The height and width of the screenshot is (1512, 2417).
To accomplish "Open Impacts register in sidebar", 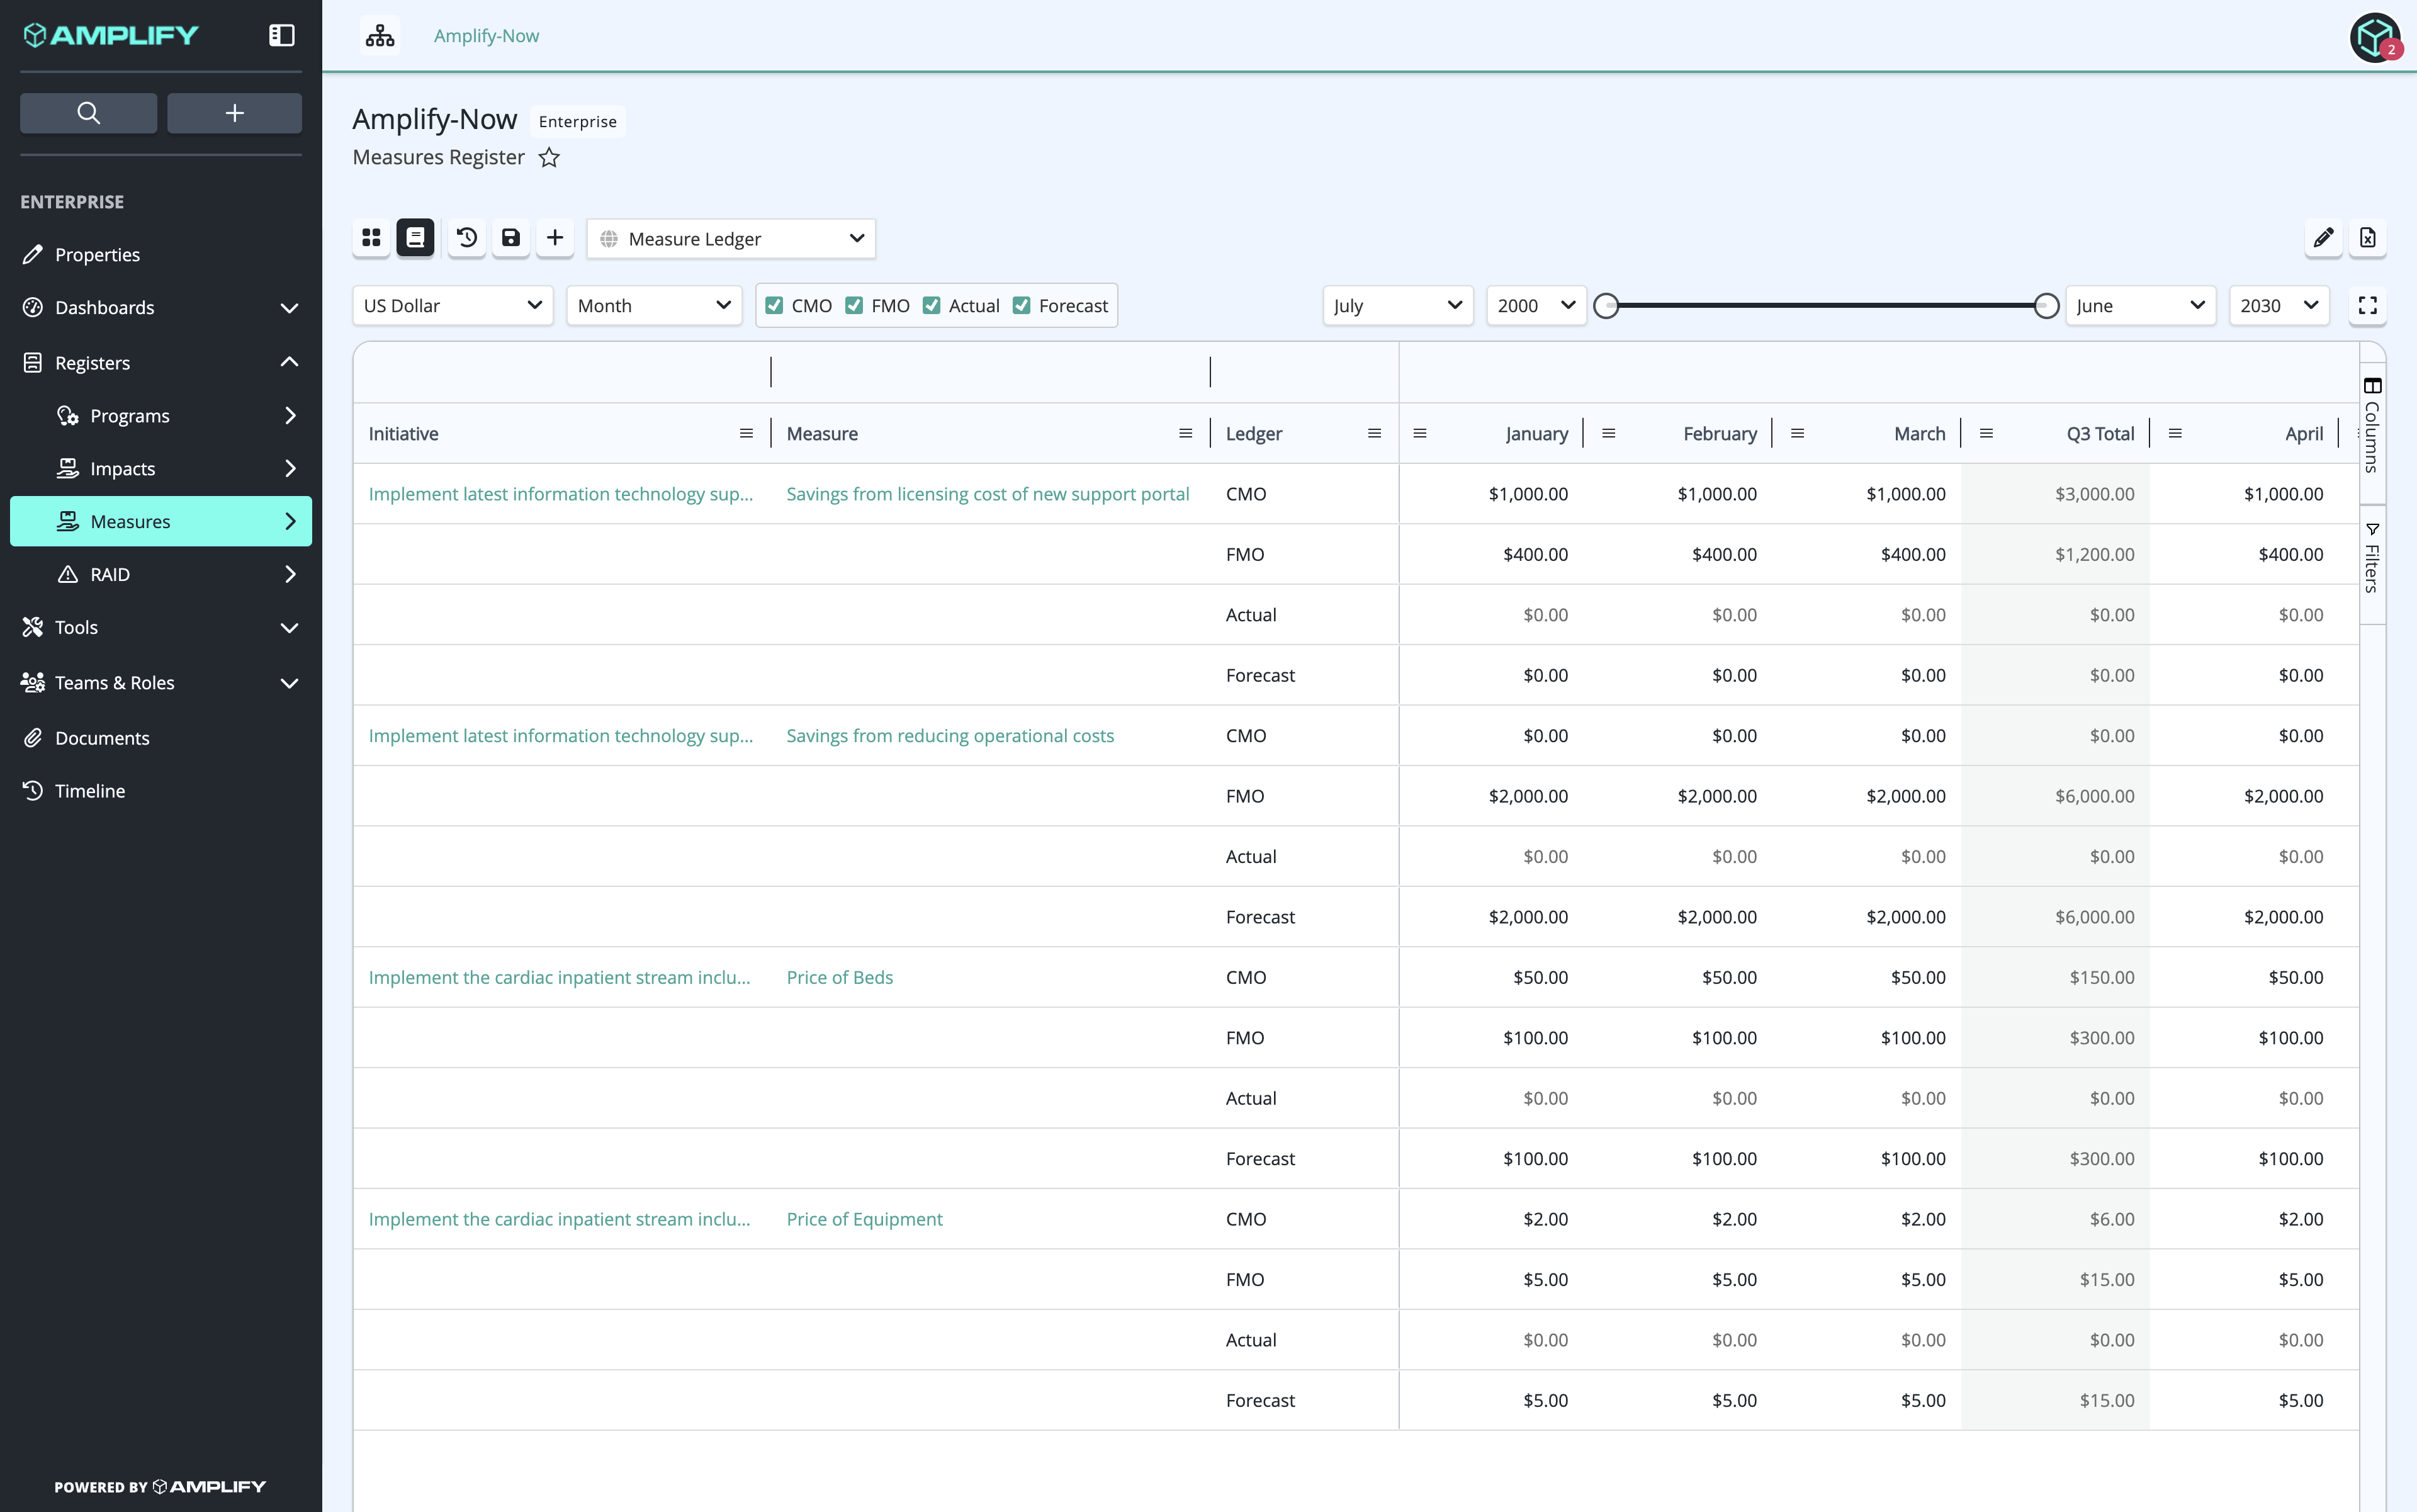I will pos(161,469).
